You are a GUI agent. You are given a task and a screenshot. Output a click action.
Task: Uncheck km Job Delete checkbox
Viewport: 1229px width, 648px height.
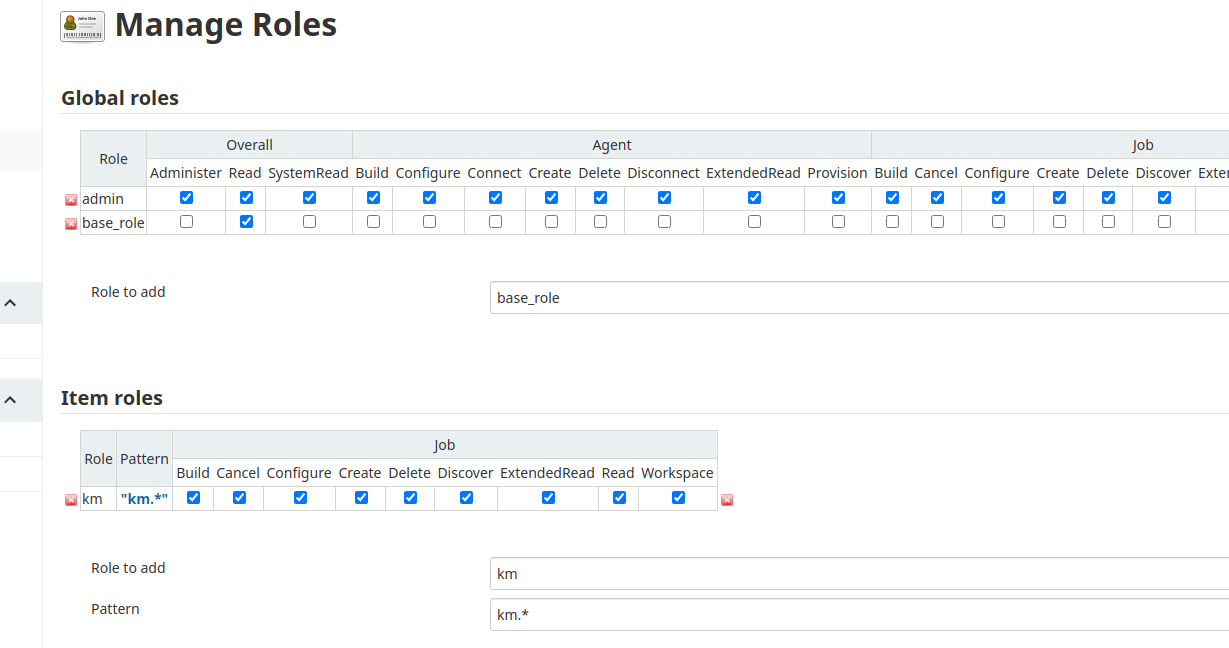click(410, 498)
